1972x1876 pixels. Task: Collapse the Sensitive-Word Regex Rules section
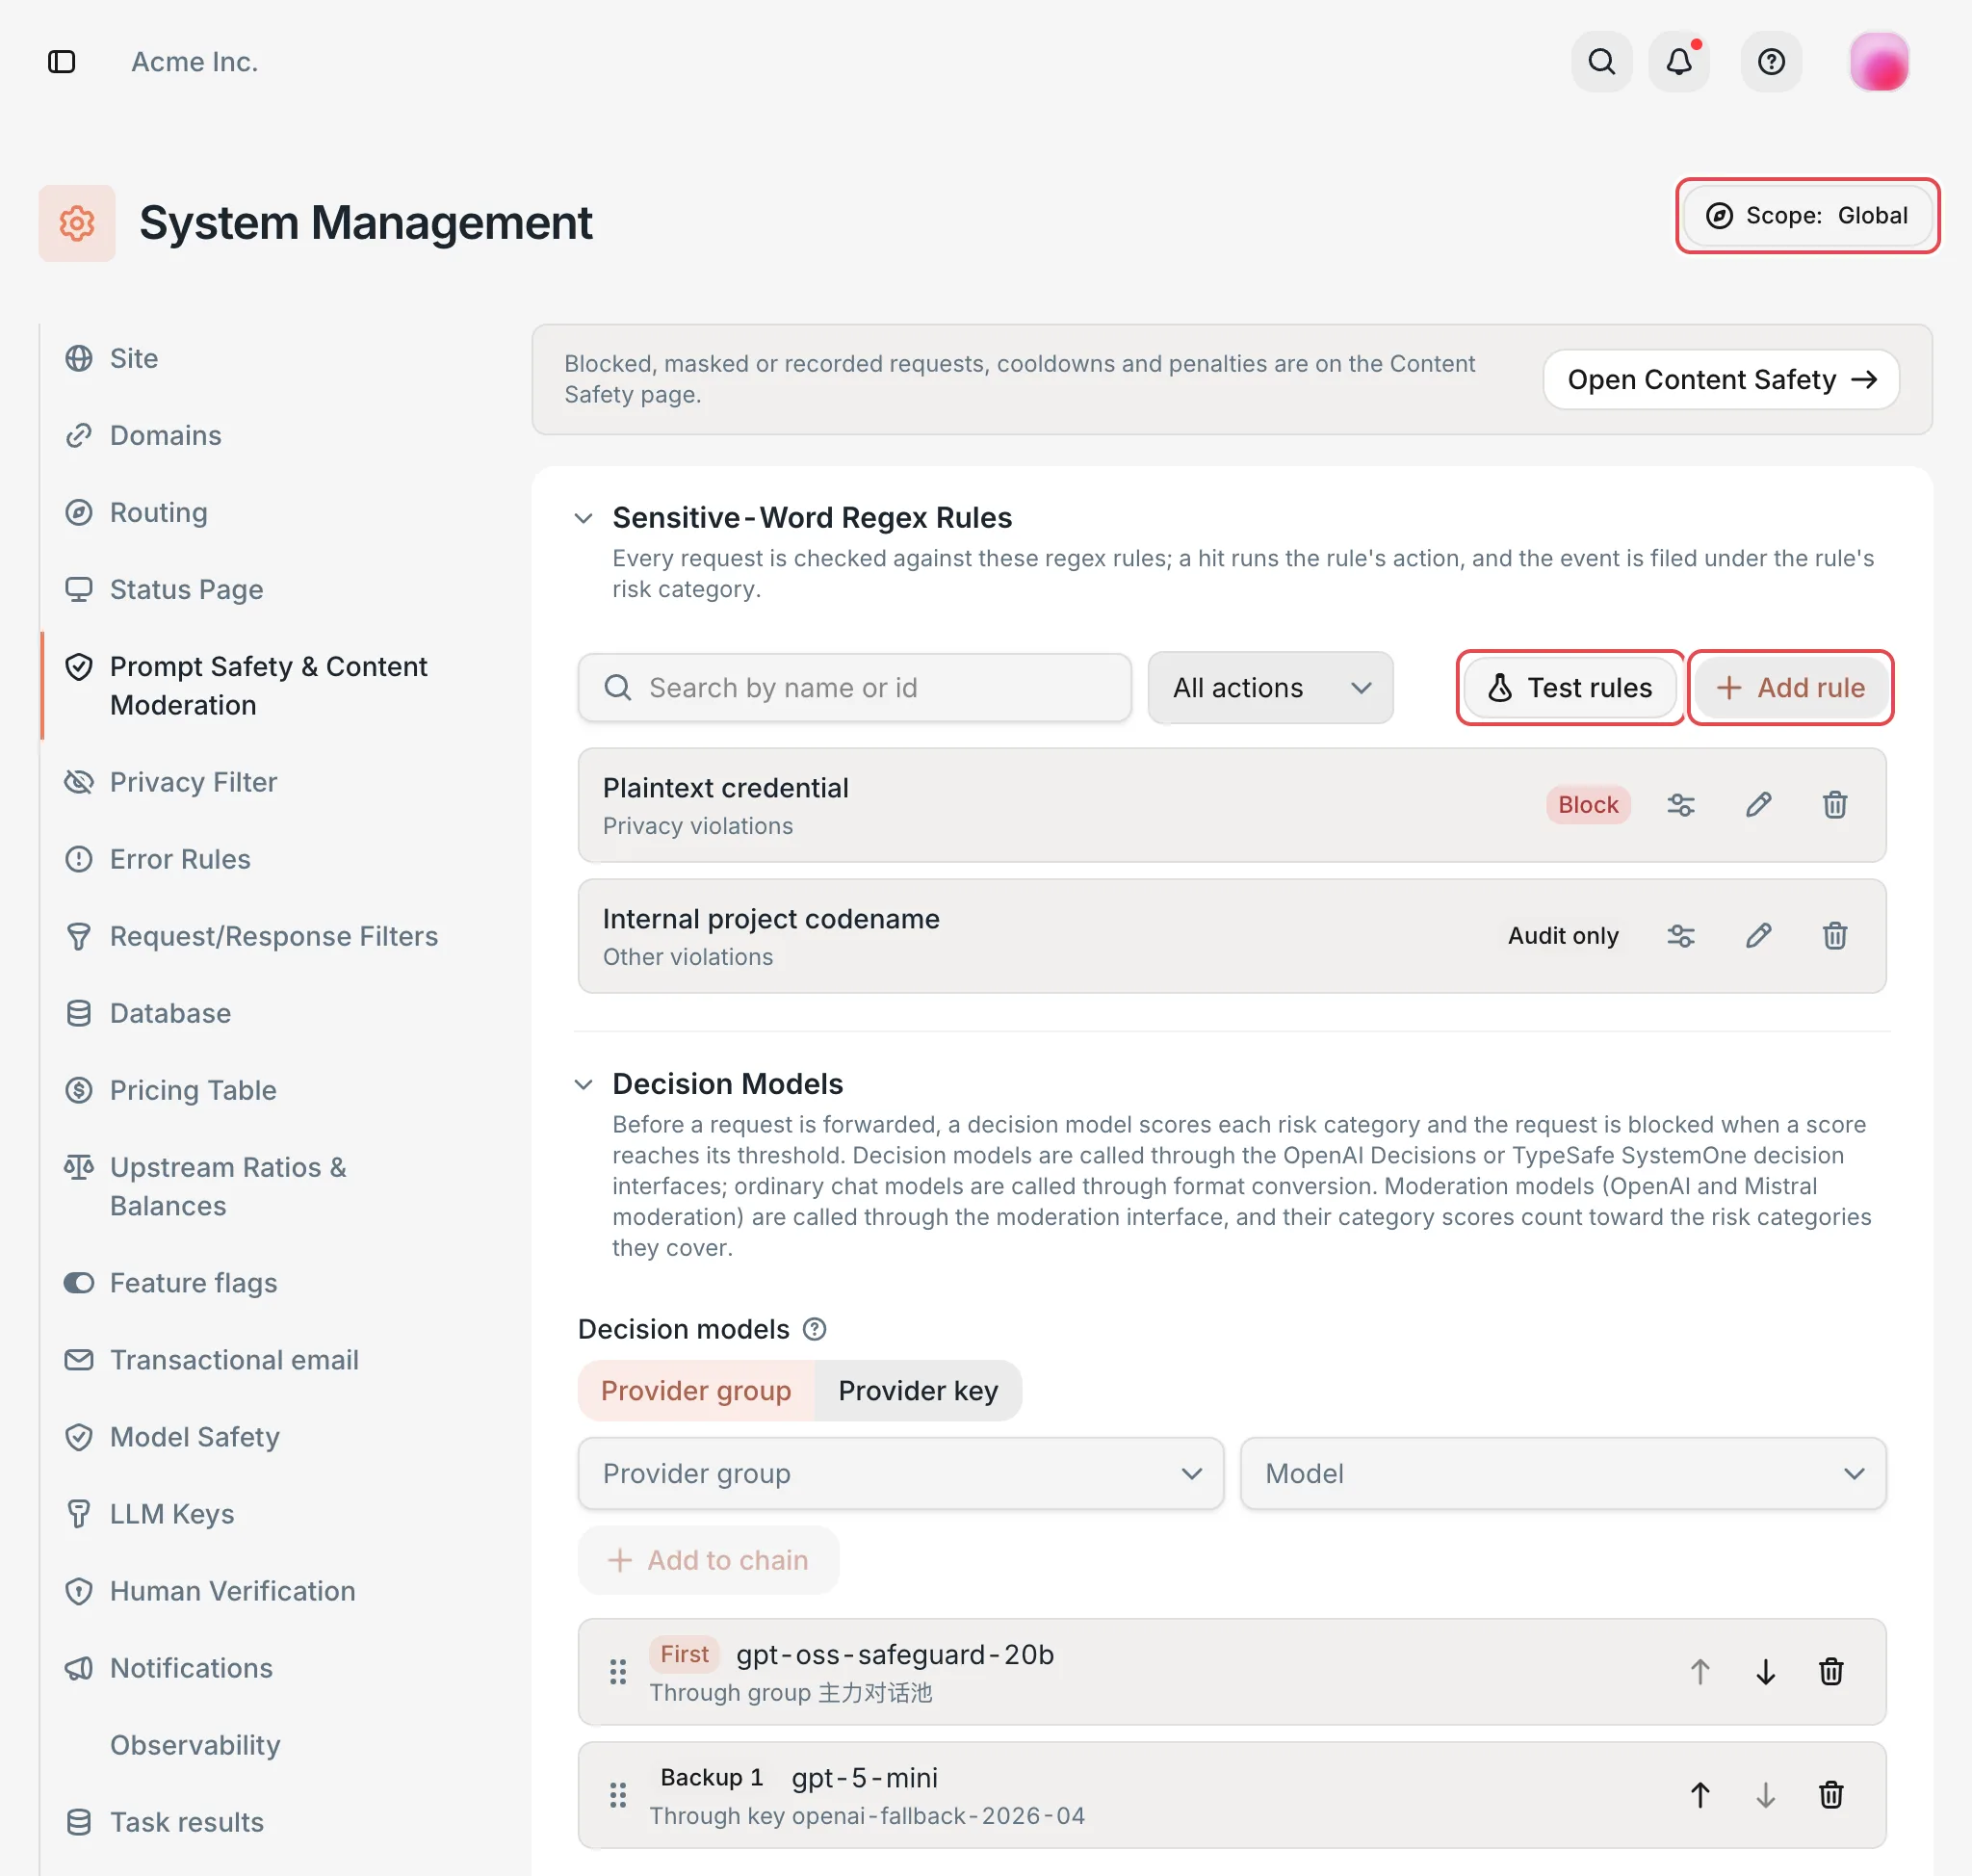[584, 518]
